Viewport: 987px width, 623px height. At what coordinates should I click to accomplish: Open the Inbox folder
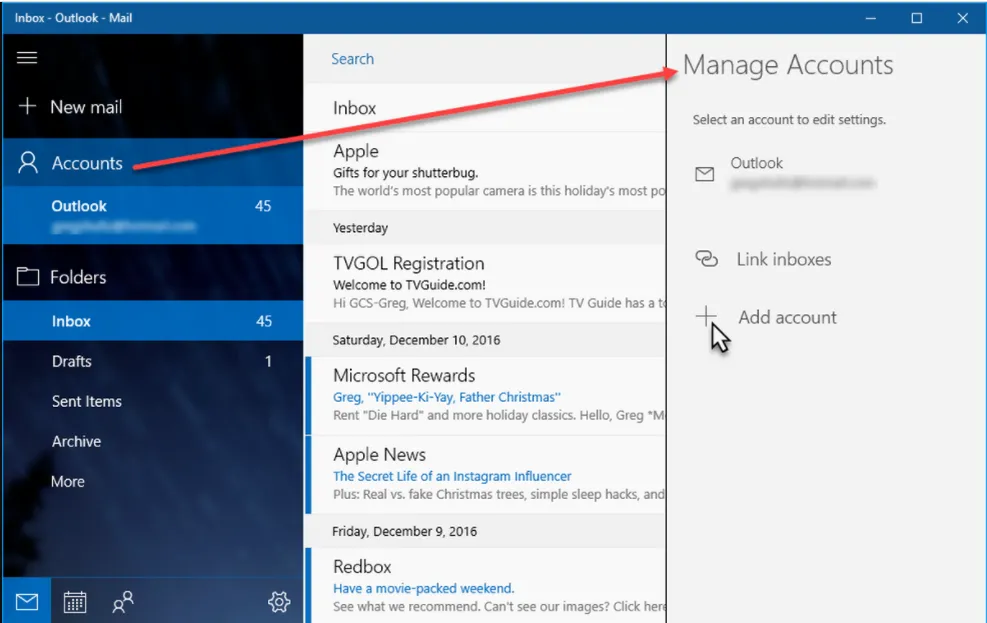(x=72, y=321)
